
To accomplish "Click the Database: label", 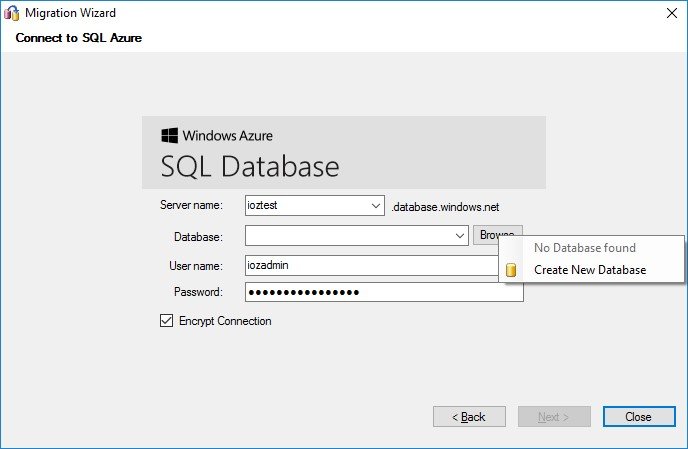I will coord(198,237).
